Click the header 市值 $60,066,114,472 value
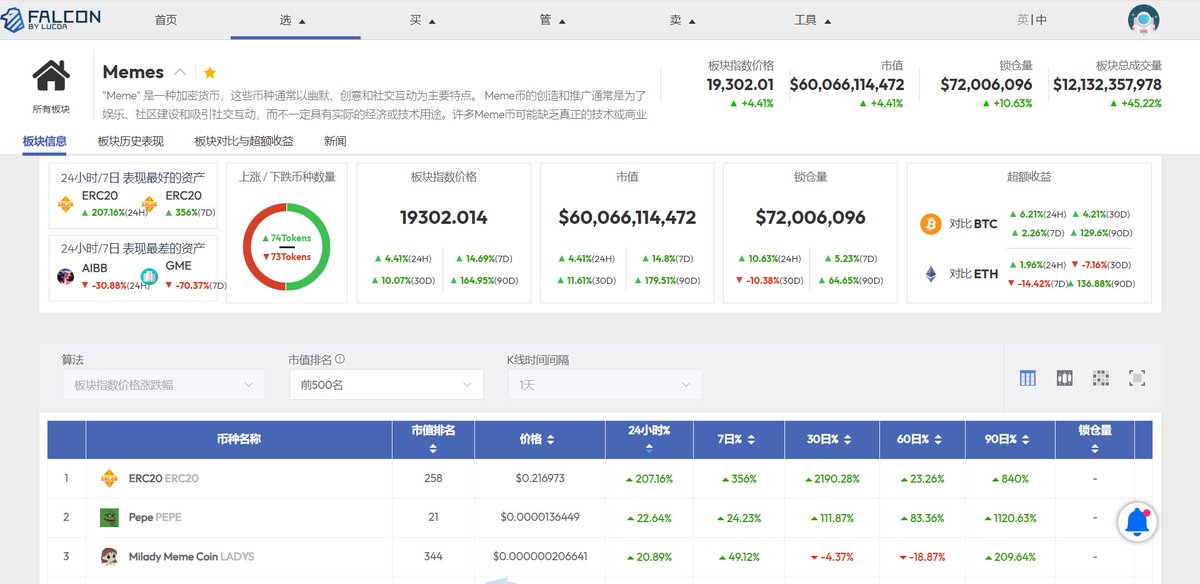The height and width of the screenshot is (584, 1200). 846,85
